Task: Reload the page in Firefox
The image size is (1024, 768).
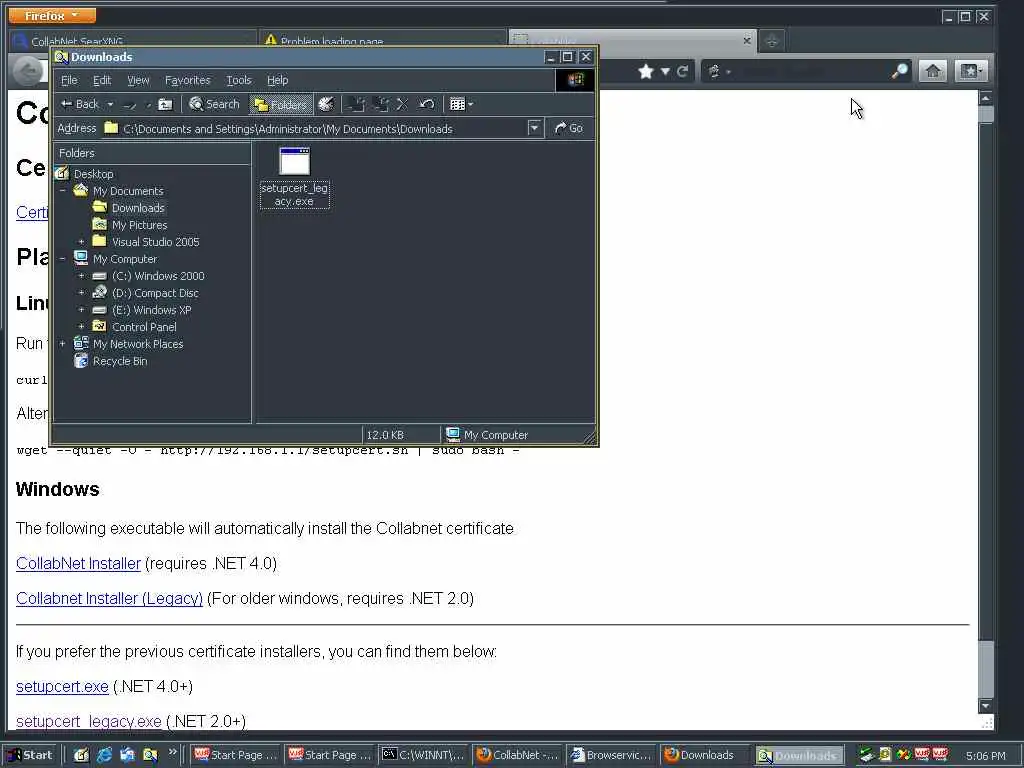Action: pyautogui.click(x=682, y=71)
